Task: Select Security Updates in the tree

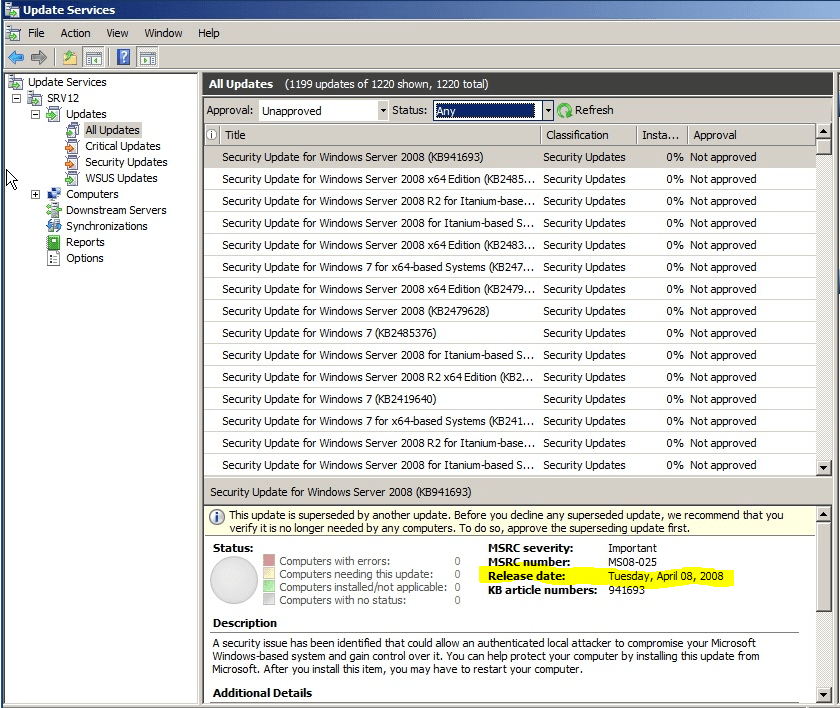Action: [x=126, y=162]
